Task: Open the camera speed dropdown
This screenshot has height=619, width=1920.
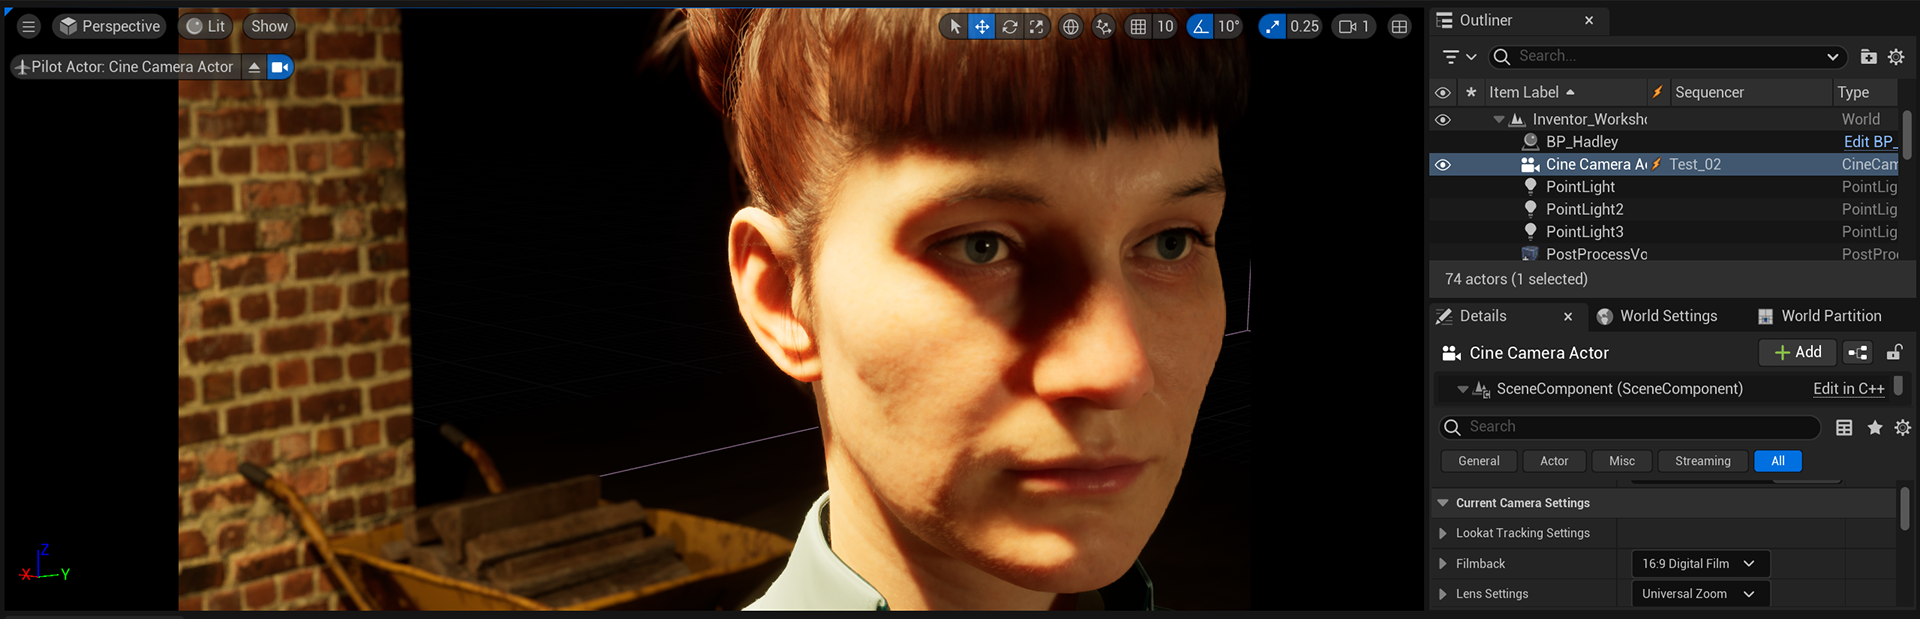Action: pyautogui.click(x=1354, y=27)
